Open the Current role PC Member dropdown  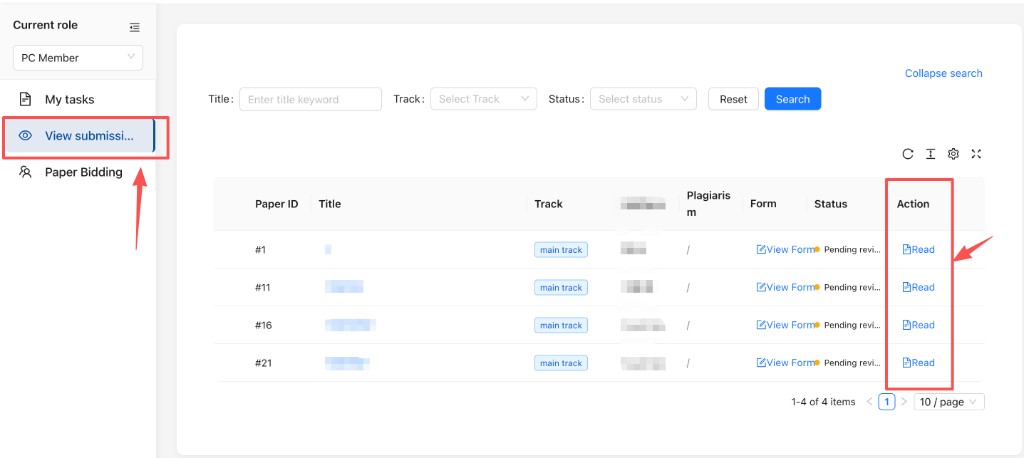[x=78, y=57]
